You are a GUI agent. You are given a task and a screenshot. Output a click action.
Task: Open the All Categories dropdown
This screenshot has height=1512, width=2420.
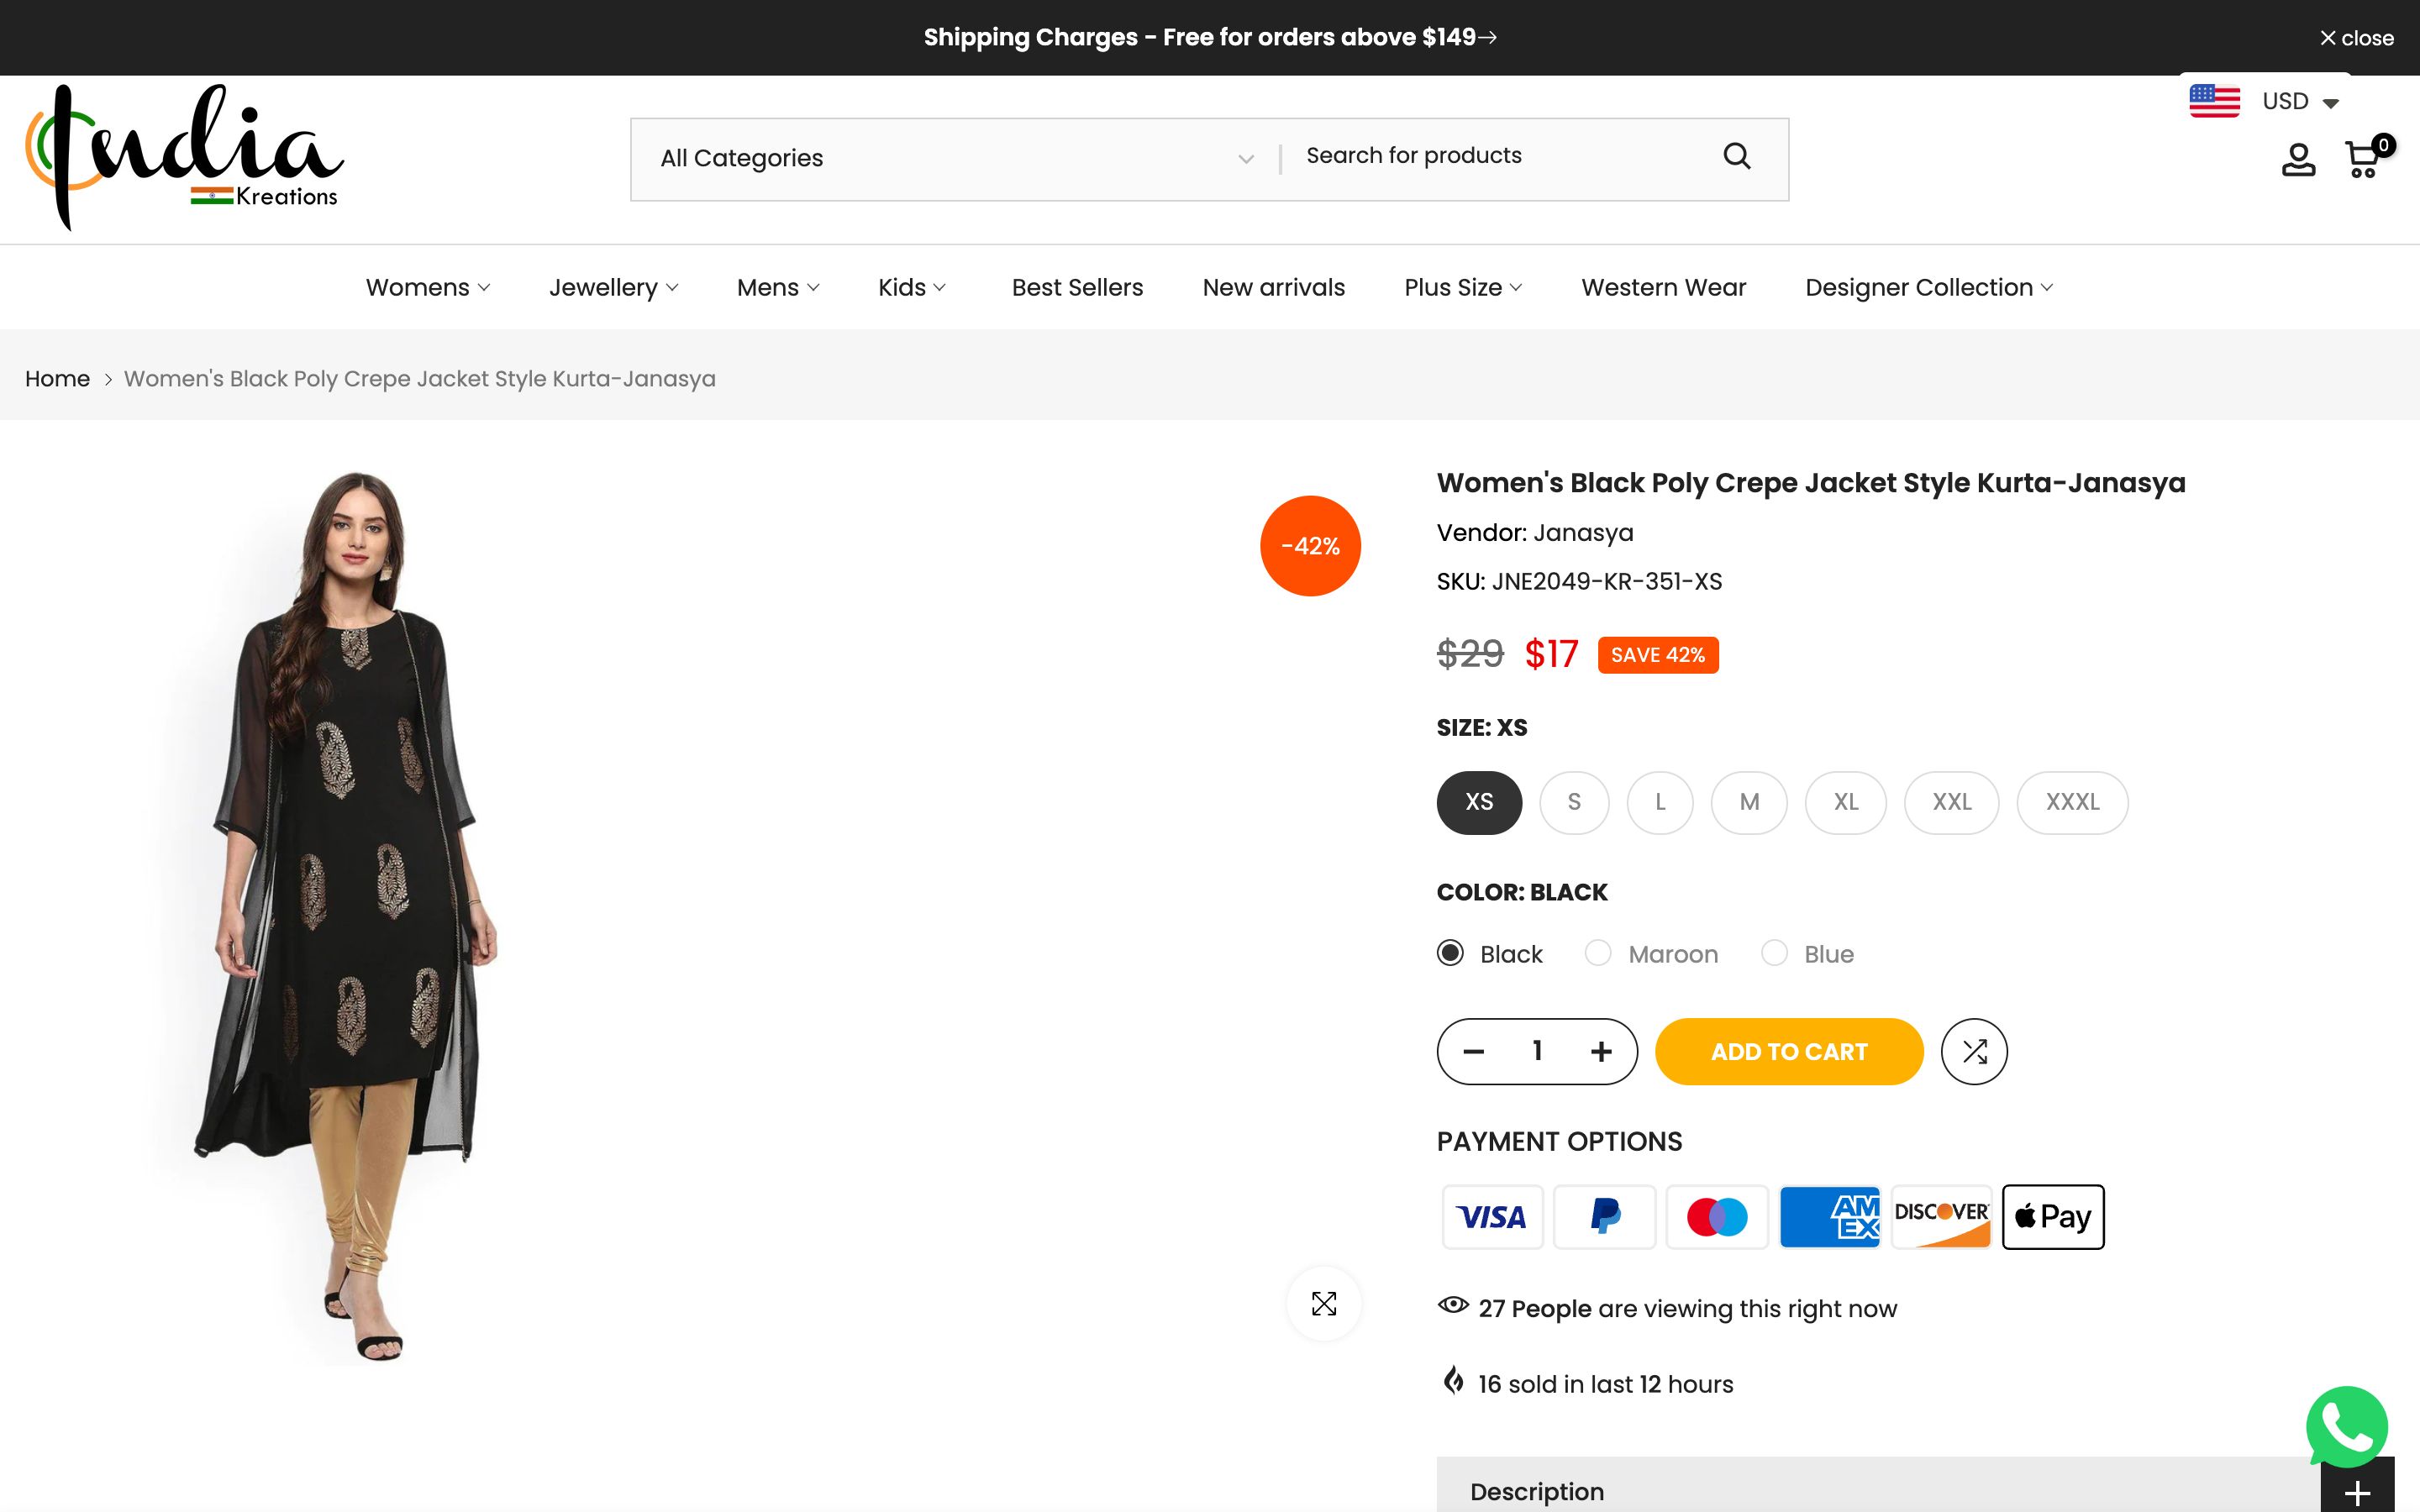(955, 158)
